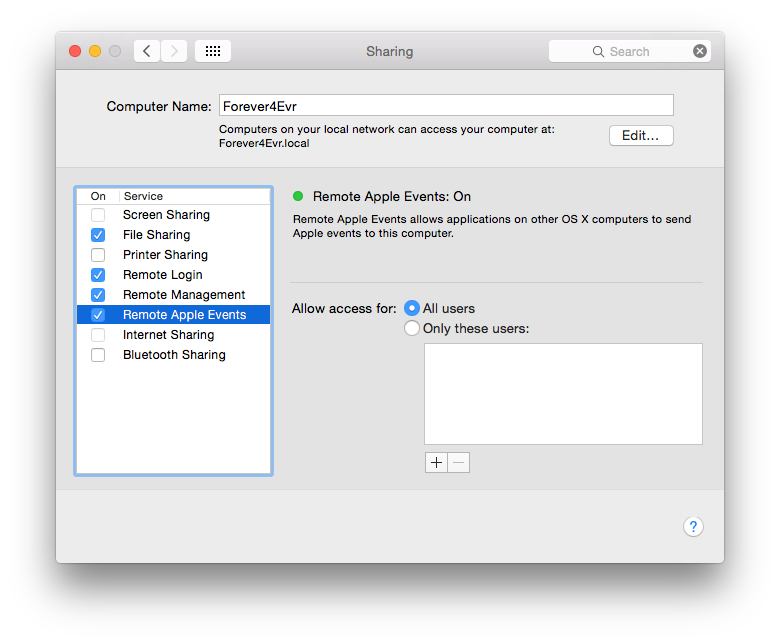
Task: Uncheck the Remote Management checkbox
Action: click(x=98, y=295)
